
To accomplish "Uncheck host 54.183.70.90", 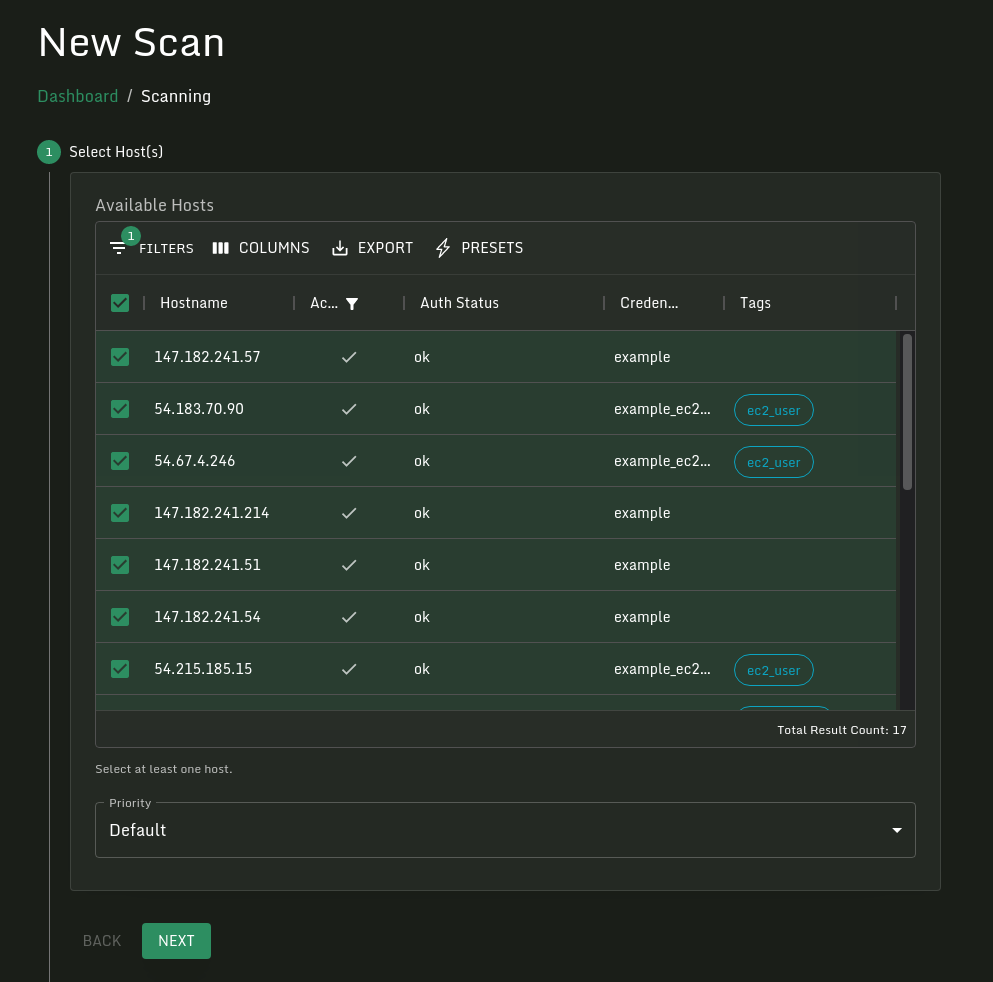I will pos(120,409).
